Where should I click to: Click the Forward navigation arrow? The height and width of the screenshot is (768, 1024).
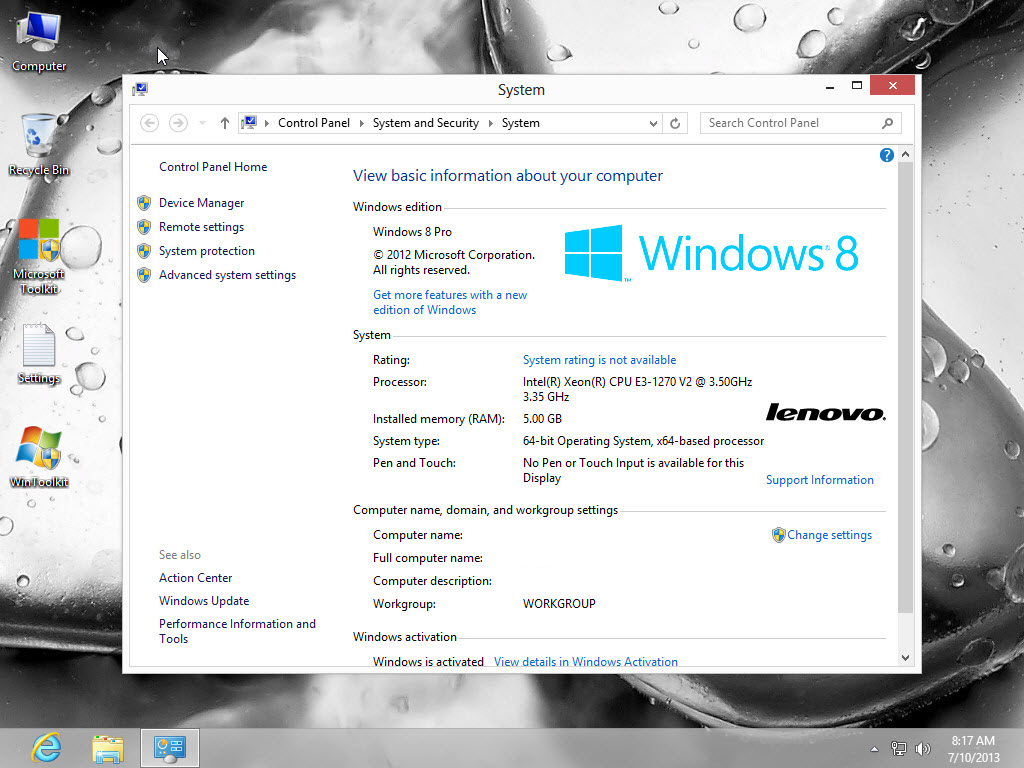(178, 123)
